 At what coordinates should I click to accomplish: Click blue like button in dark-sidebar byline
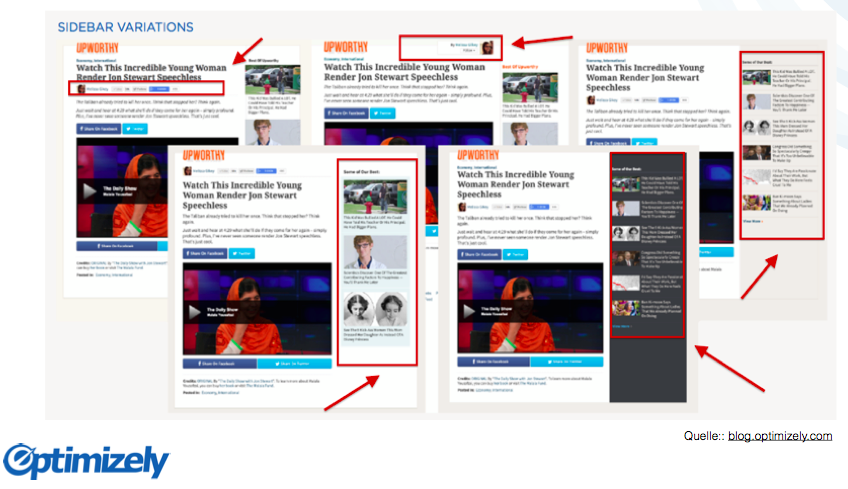(539, 207)
